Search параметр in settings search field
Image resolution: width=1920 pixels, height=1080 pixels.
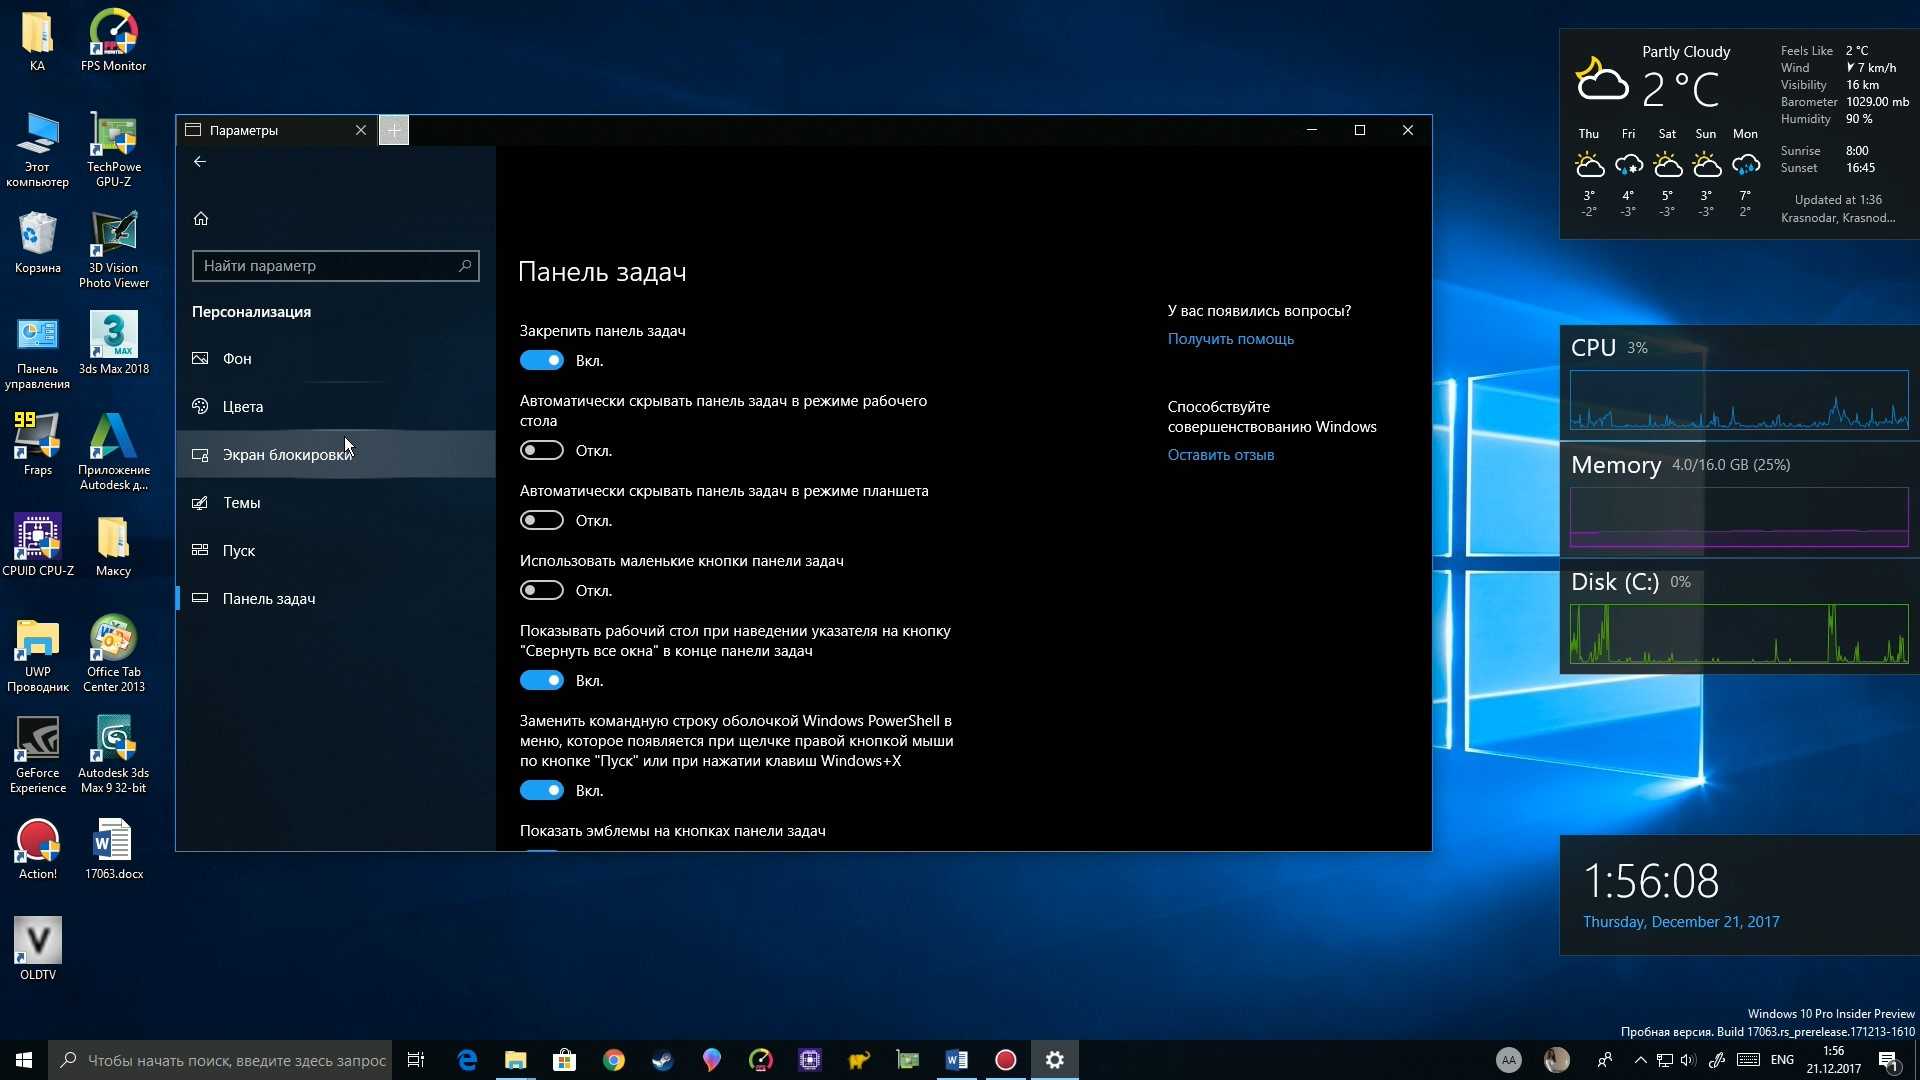point(334,265)
